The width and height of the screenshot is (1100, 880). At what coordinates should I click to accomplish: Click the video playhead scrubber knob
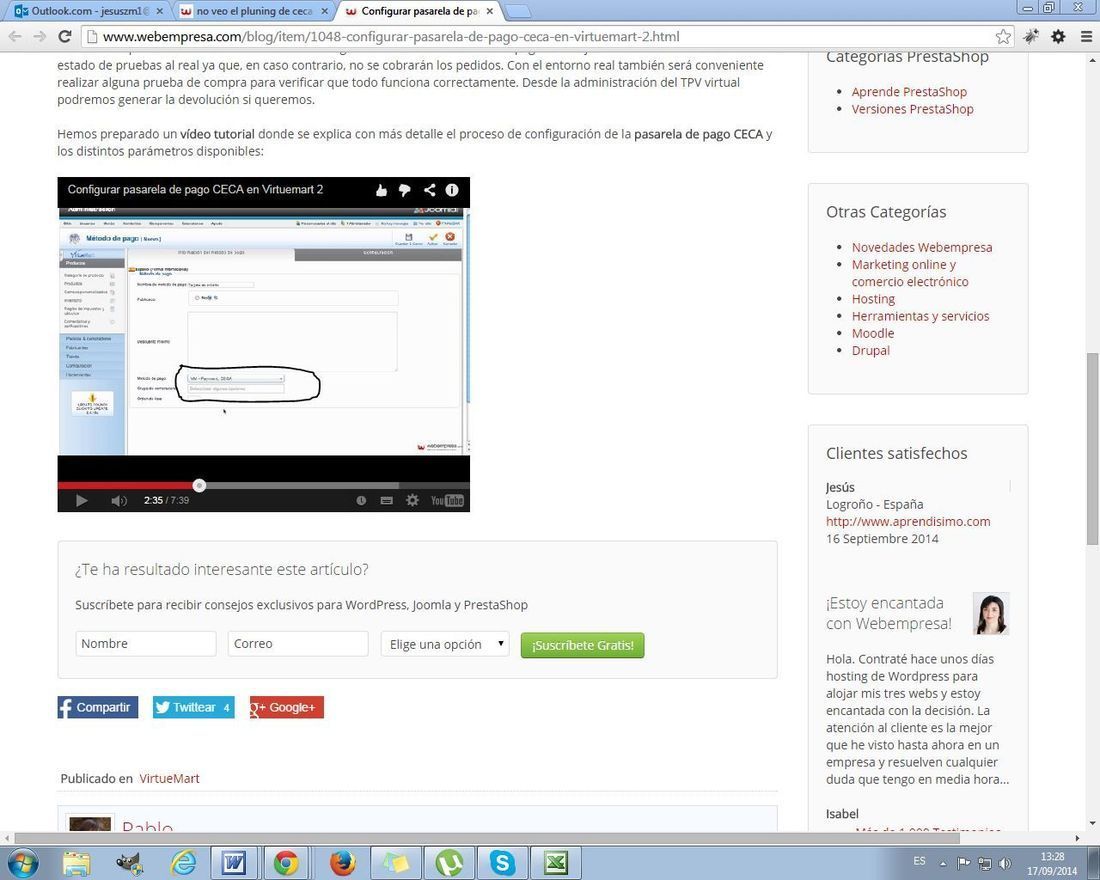(x=199, y=486)
